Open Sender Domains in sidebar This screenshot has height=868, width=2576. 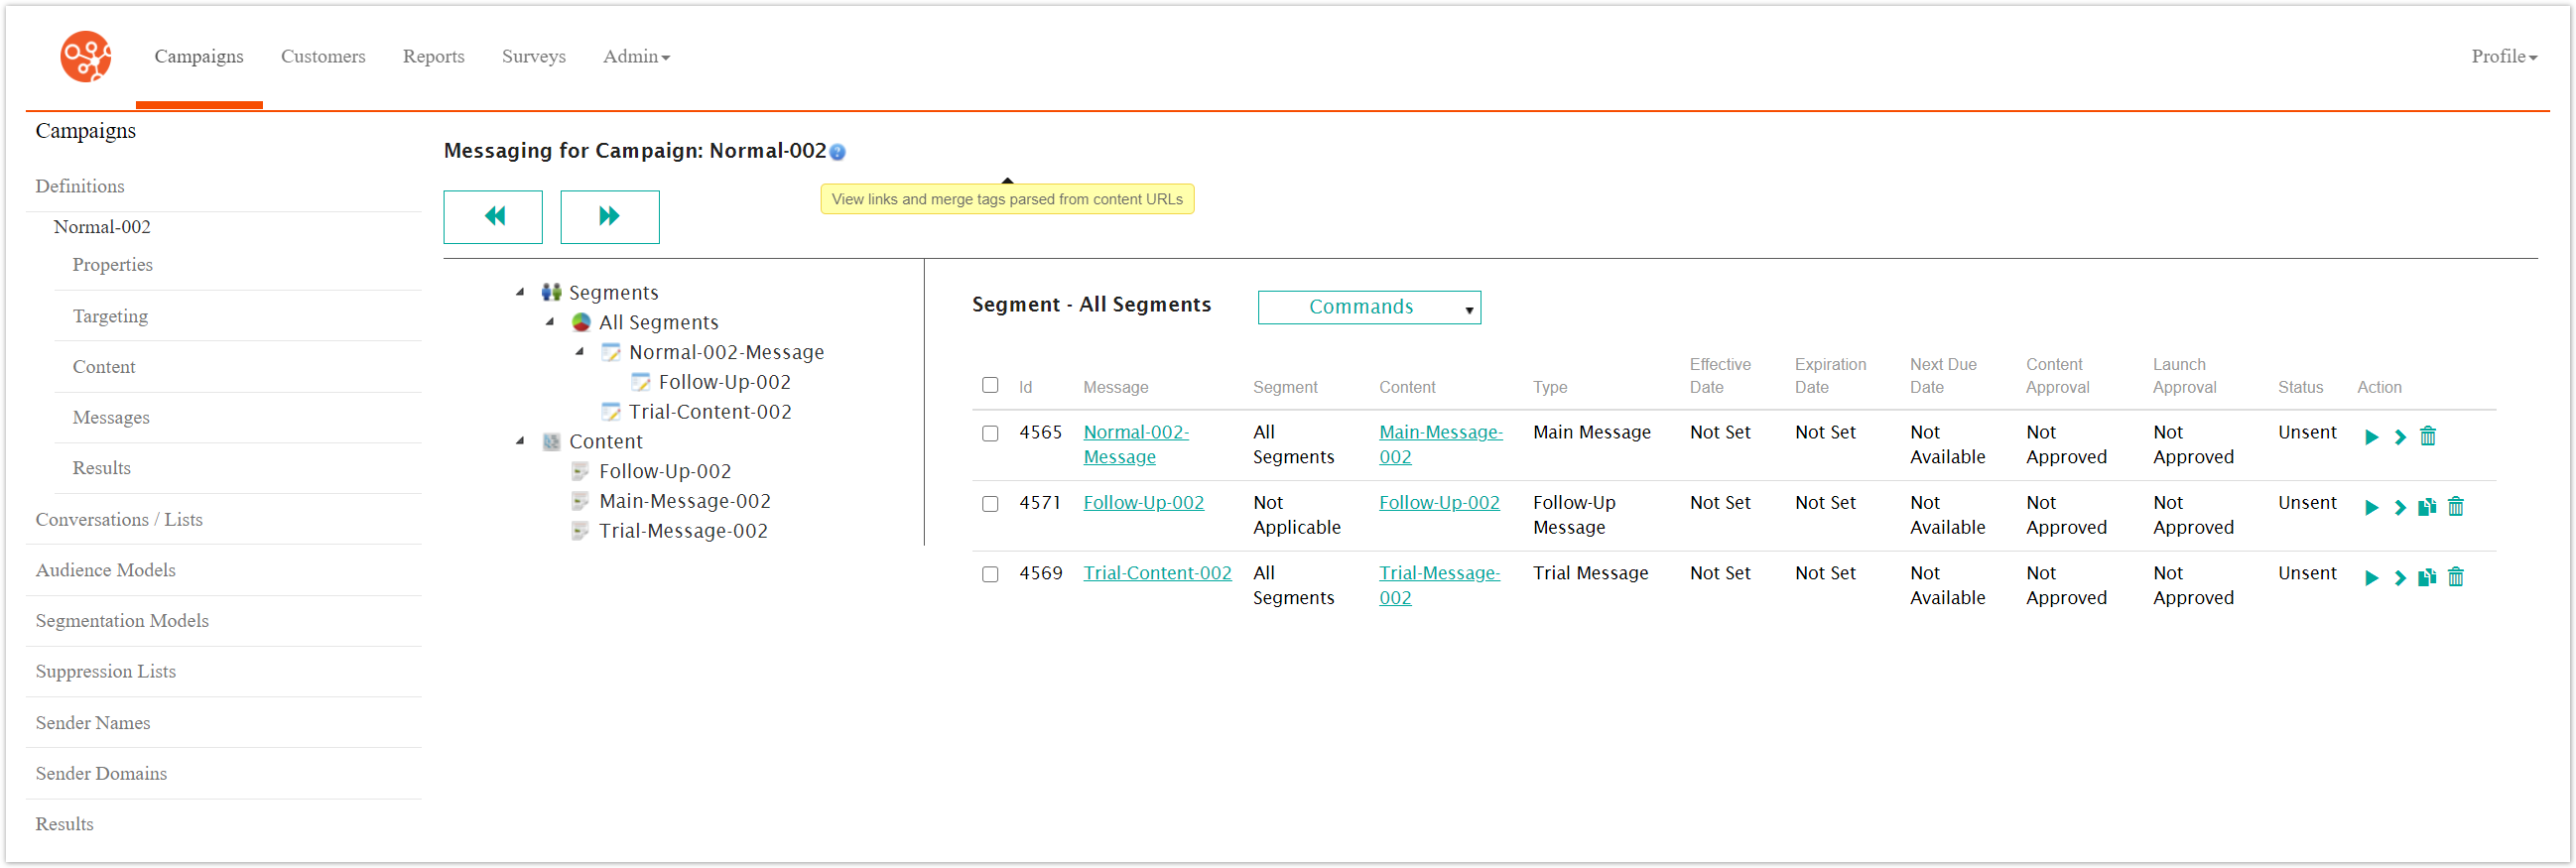101,774
